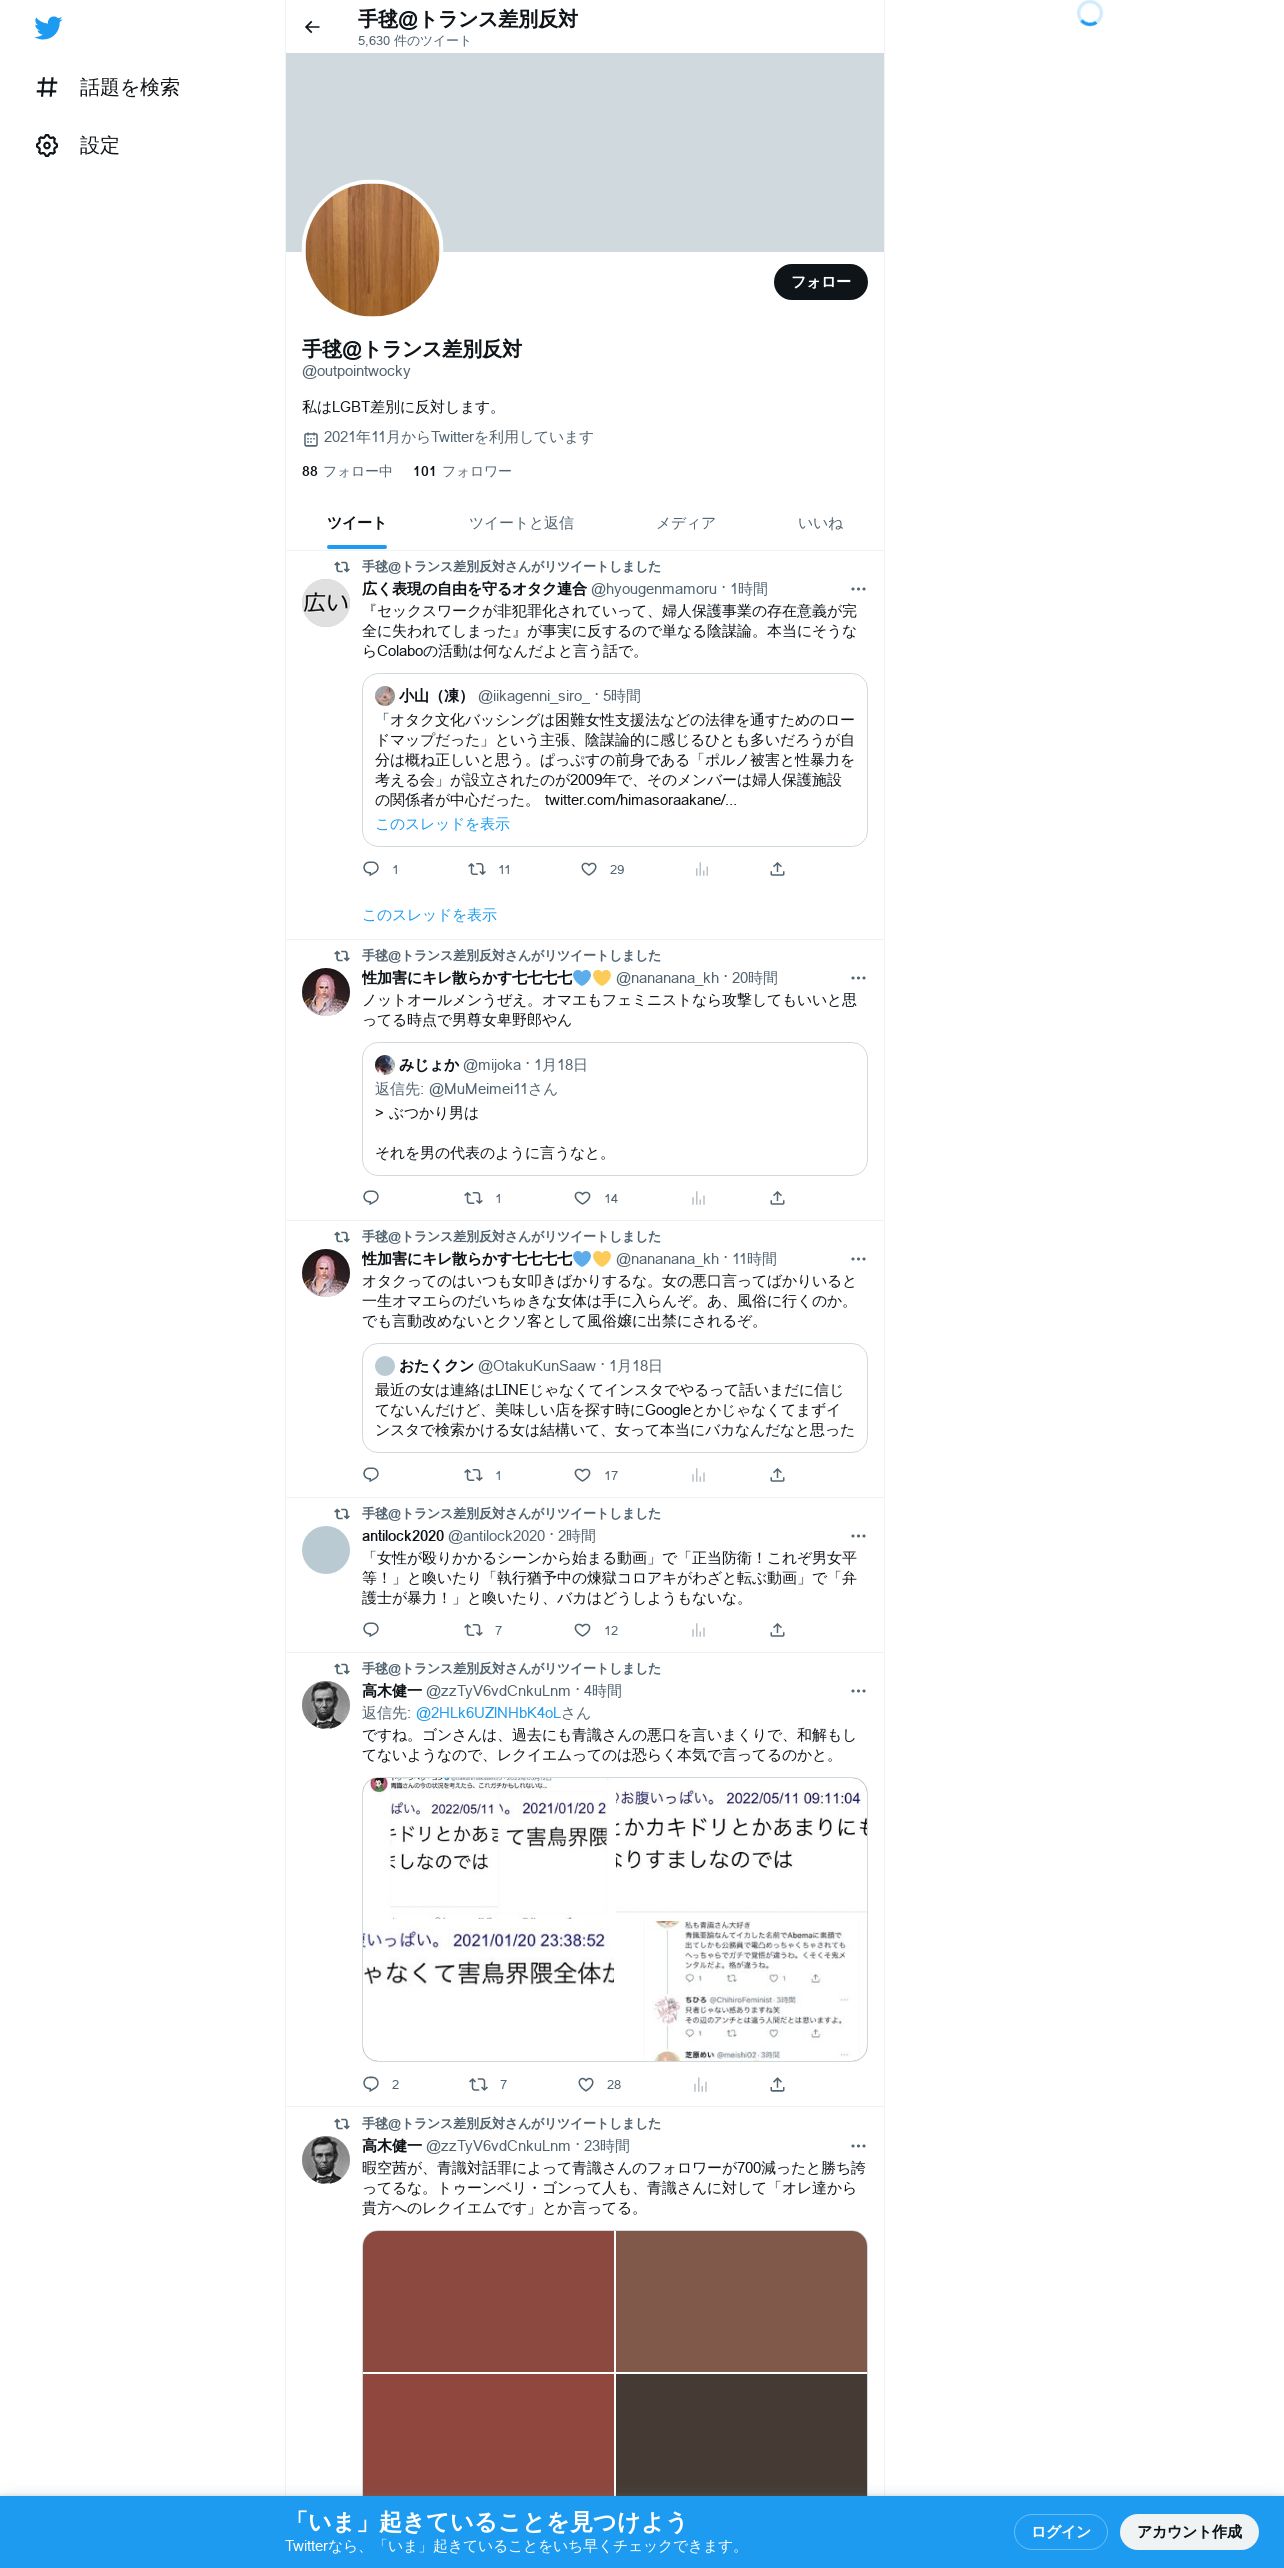Like the nananana_kh tweet with 17 likes
The image size is (1284, 2568).
[583, 1475]
